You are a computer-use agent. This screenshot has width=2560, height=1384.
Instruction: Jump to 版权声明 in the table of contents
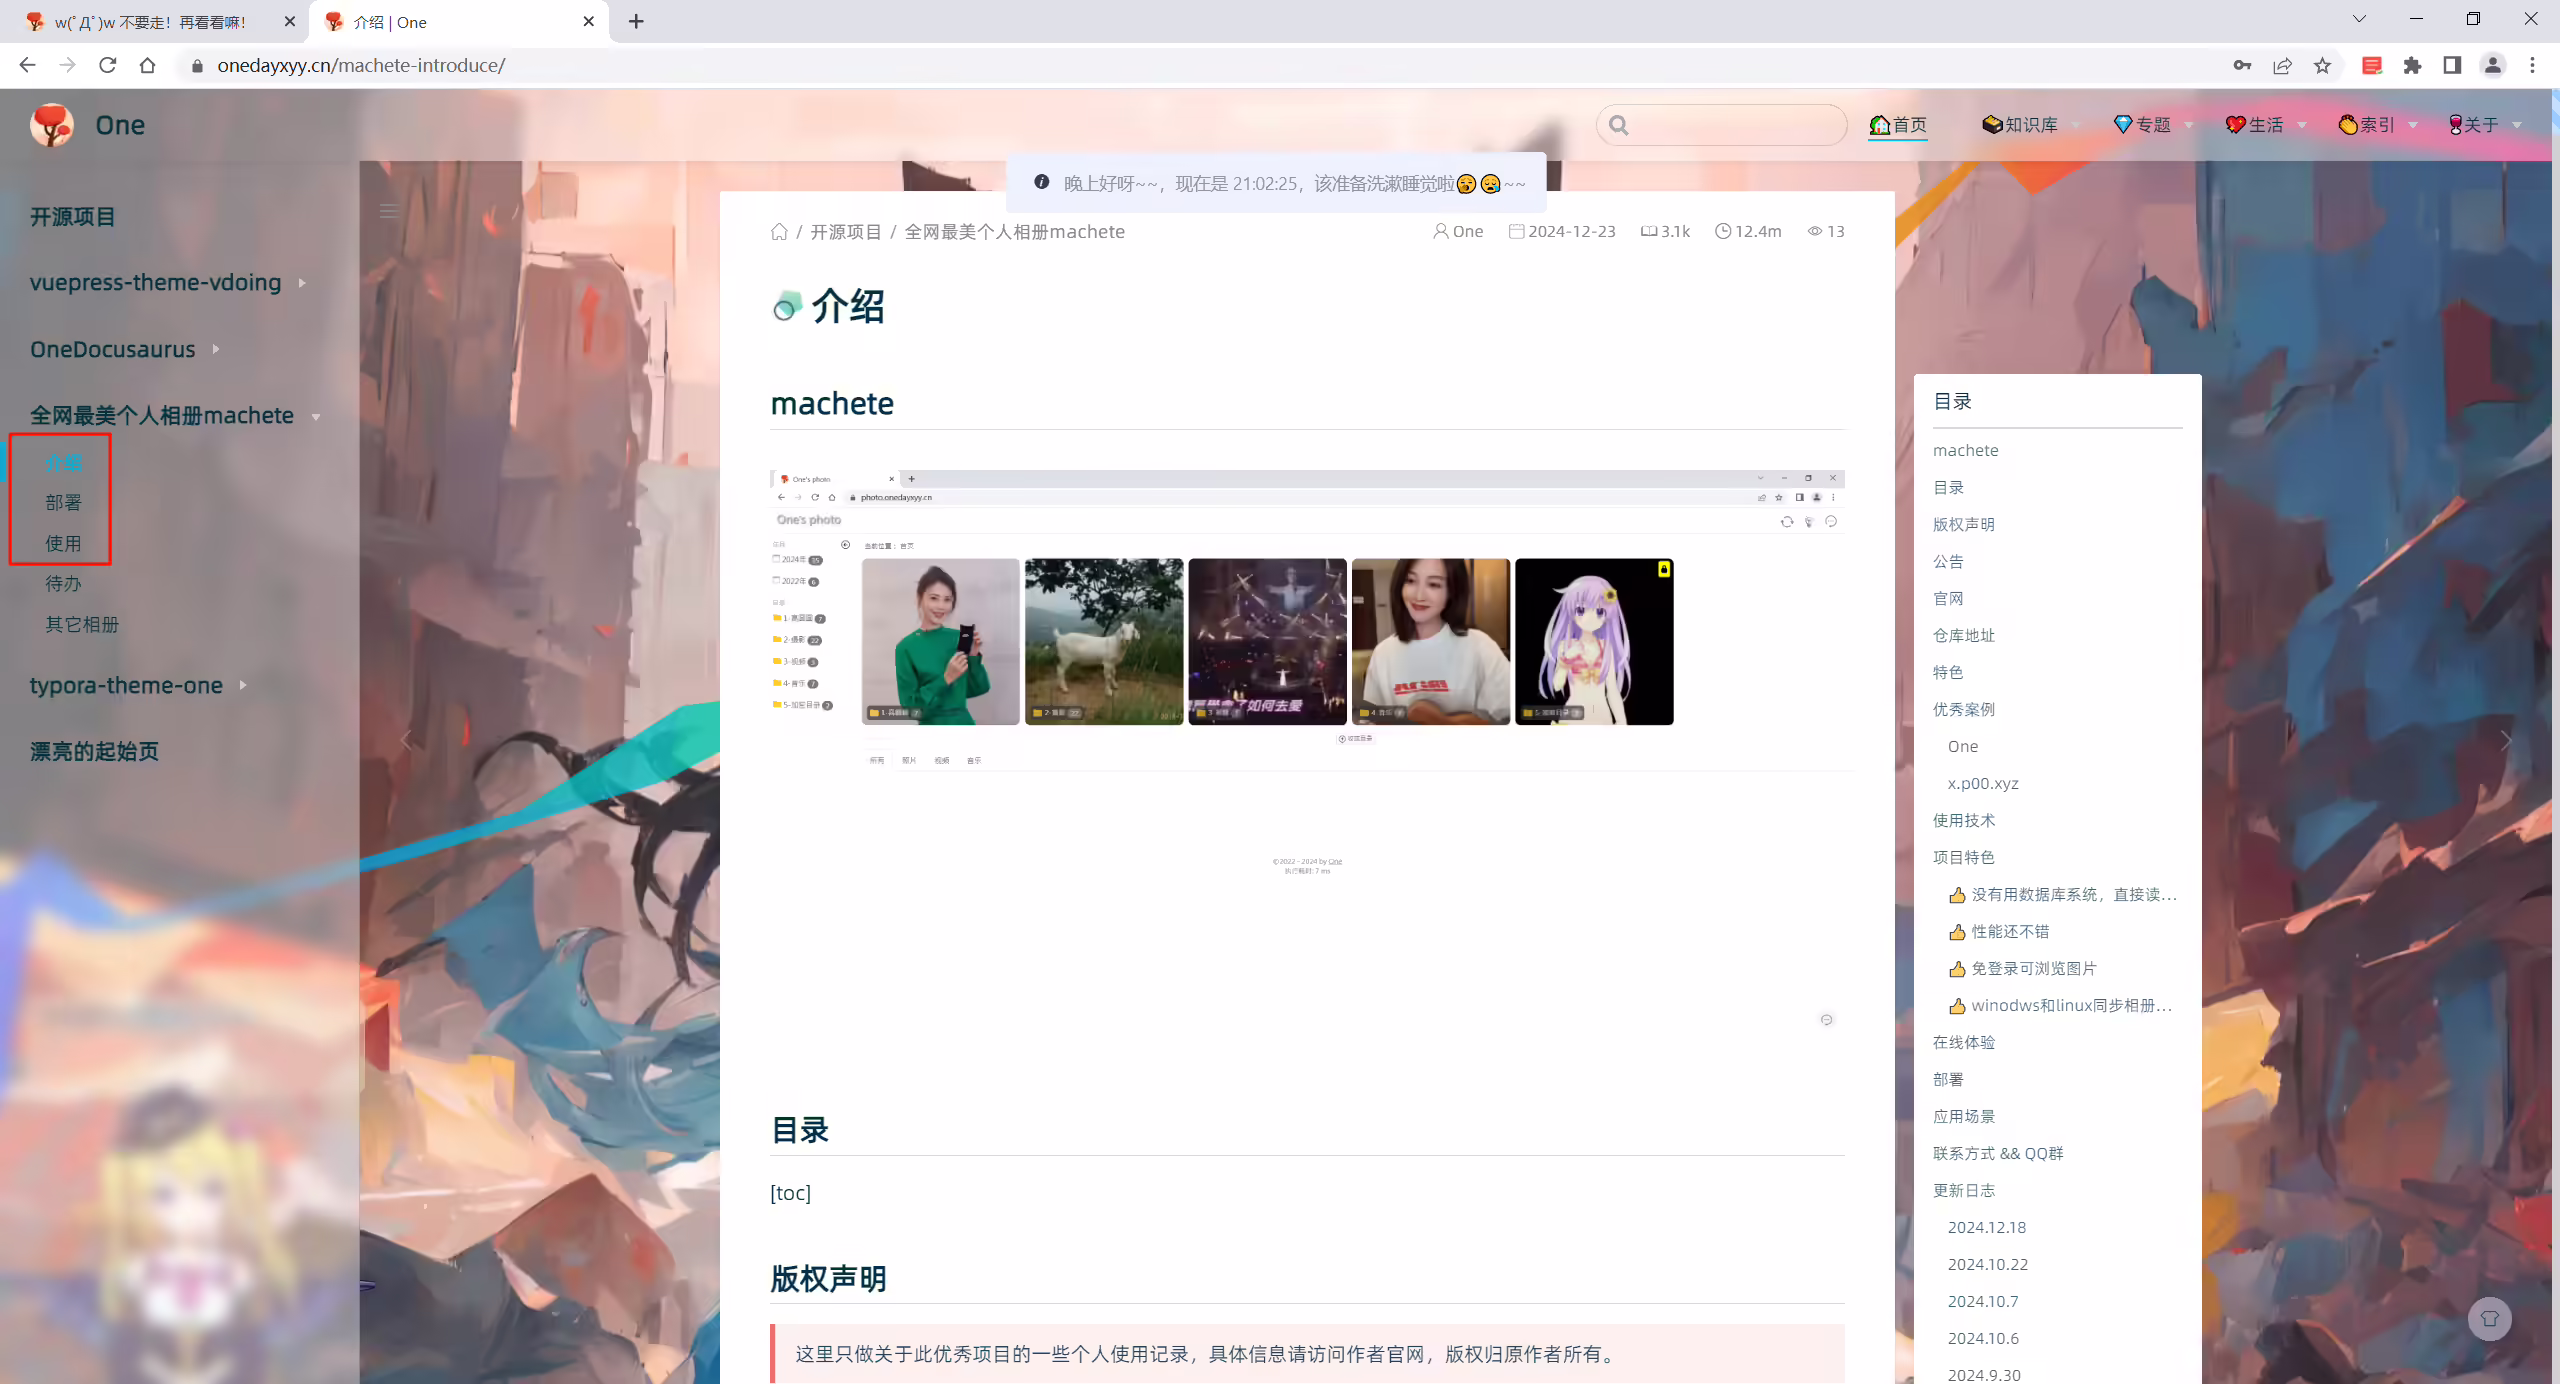(1963, 524)
